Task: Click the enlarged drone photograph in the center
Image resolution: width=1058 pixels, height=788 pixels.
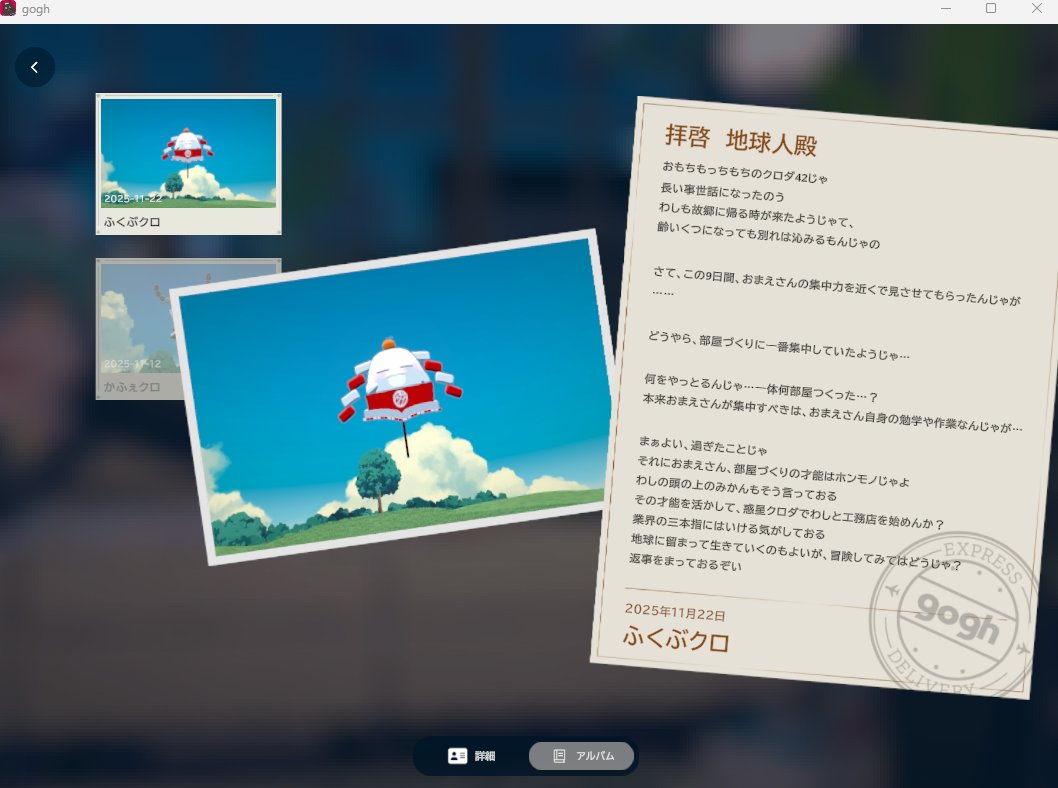Action: click(x=390, y=400)
